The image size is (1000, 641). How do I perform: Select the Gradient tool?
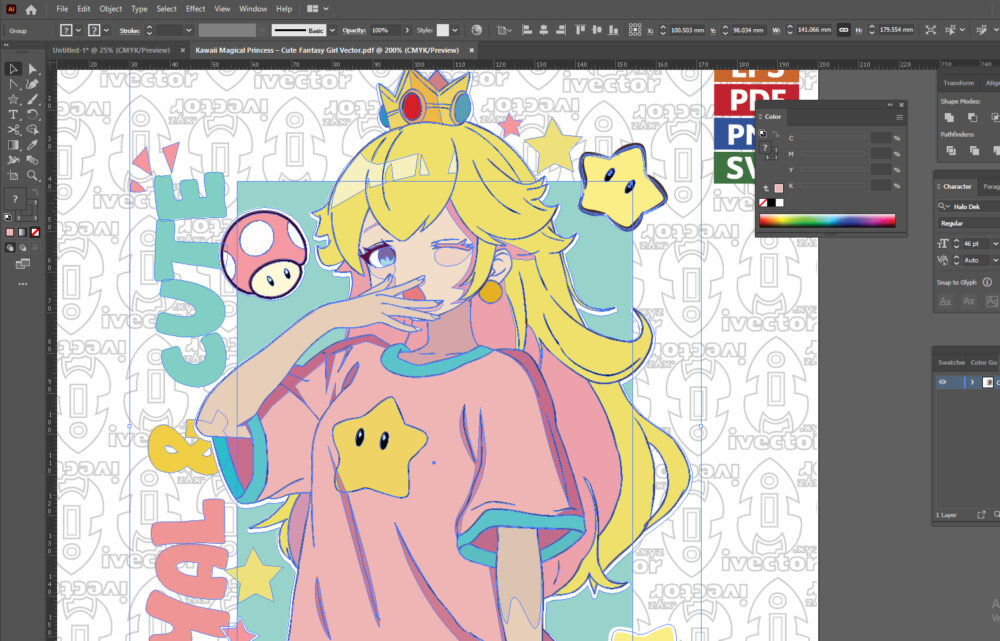click(13, 145)
